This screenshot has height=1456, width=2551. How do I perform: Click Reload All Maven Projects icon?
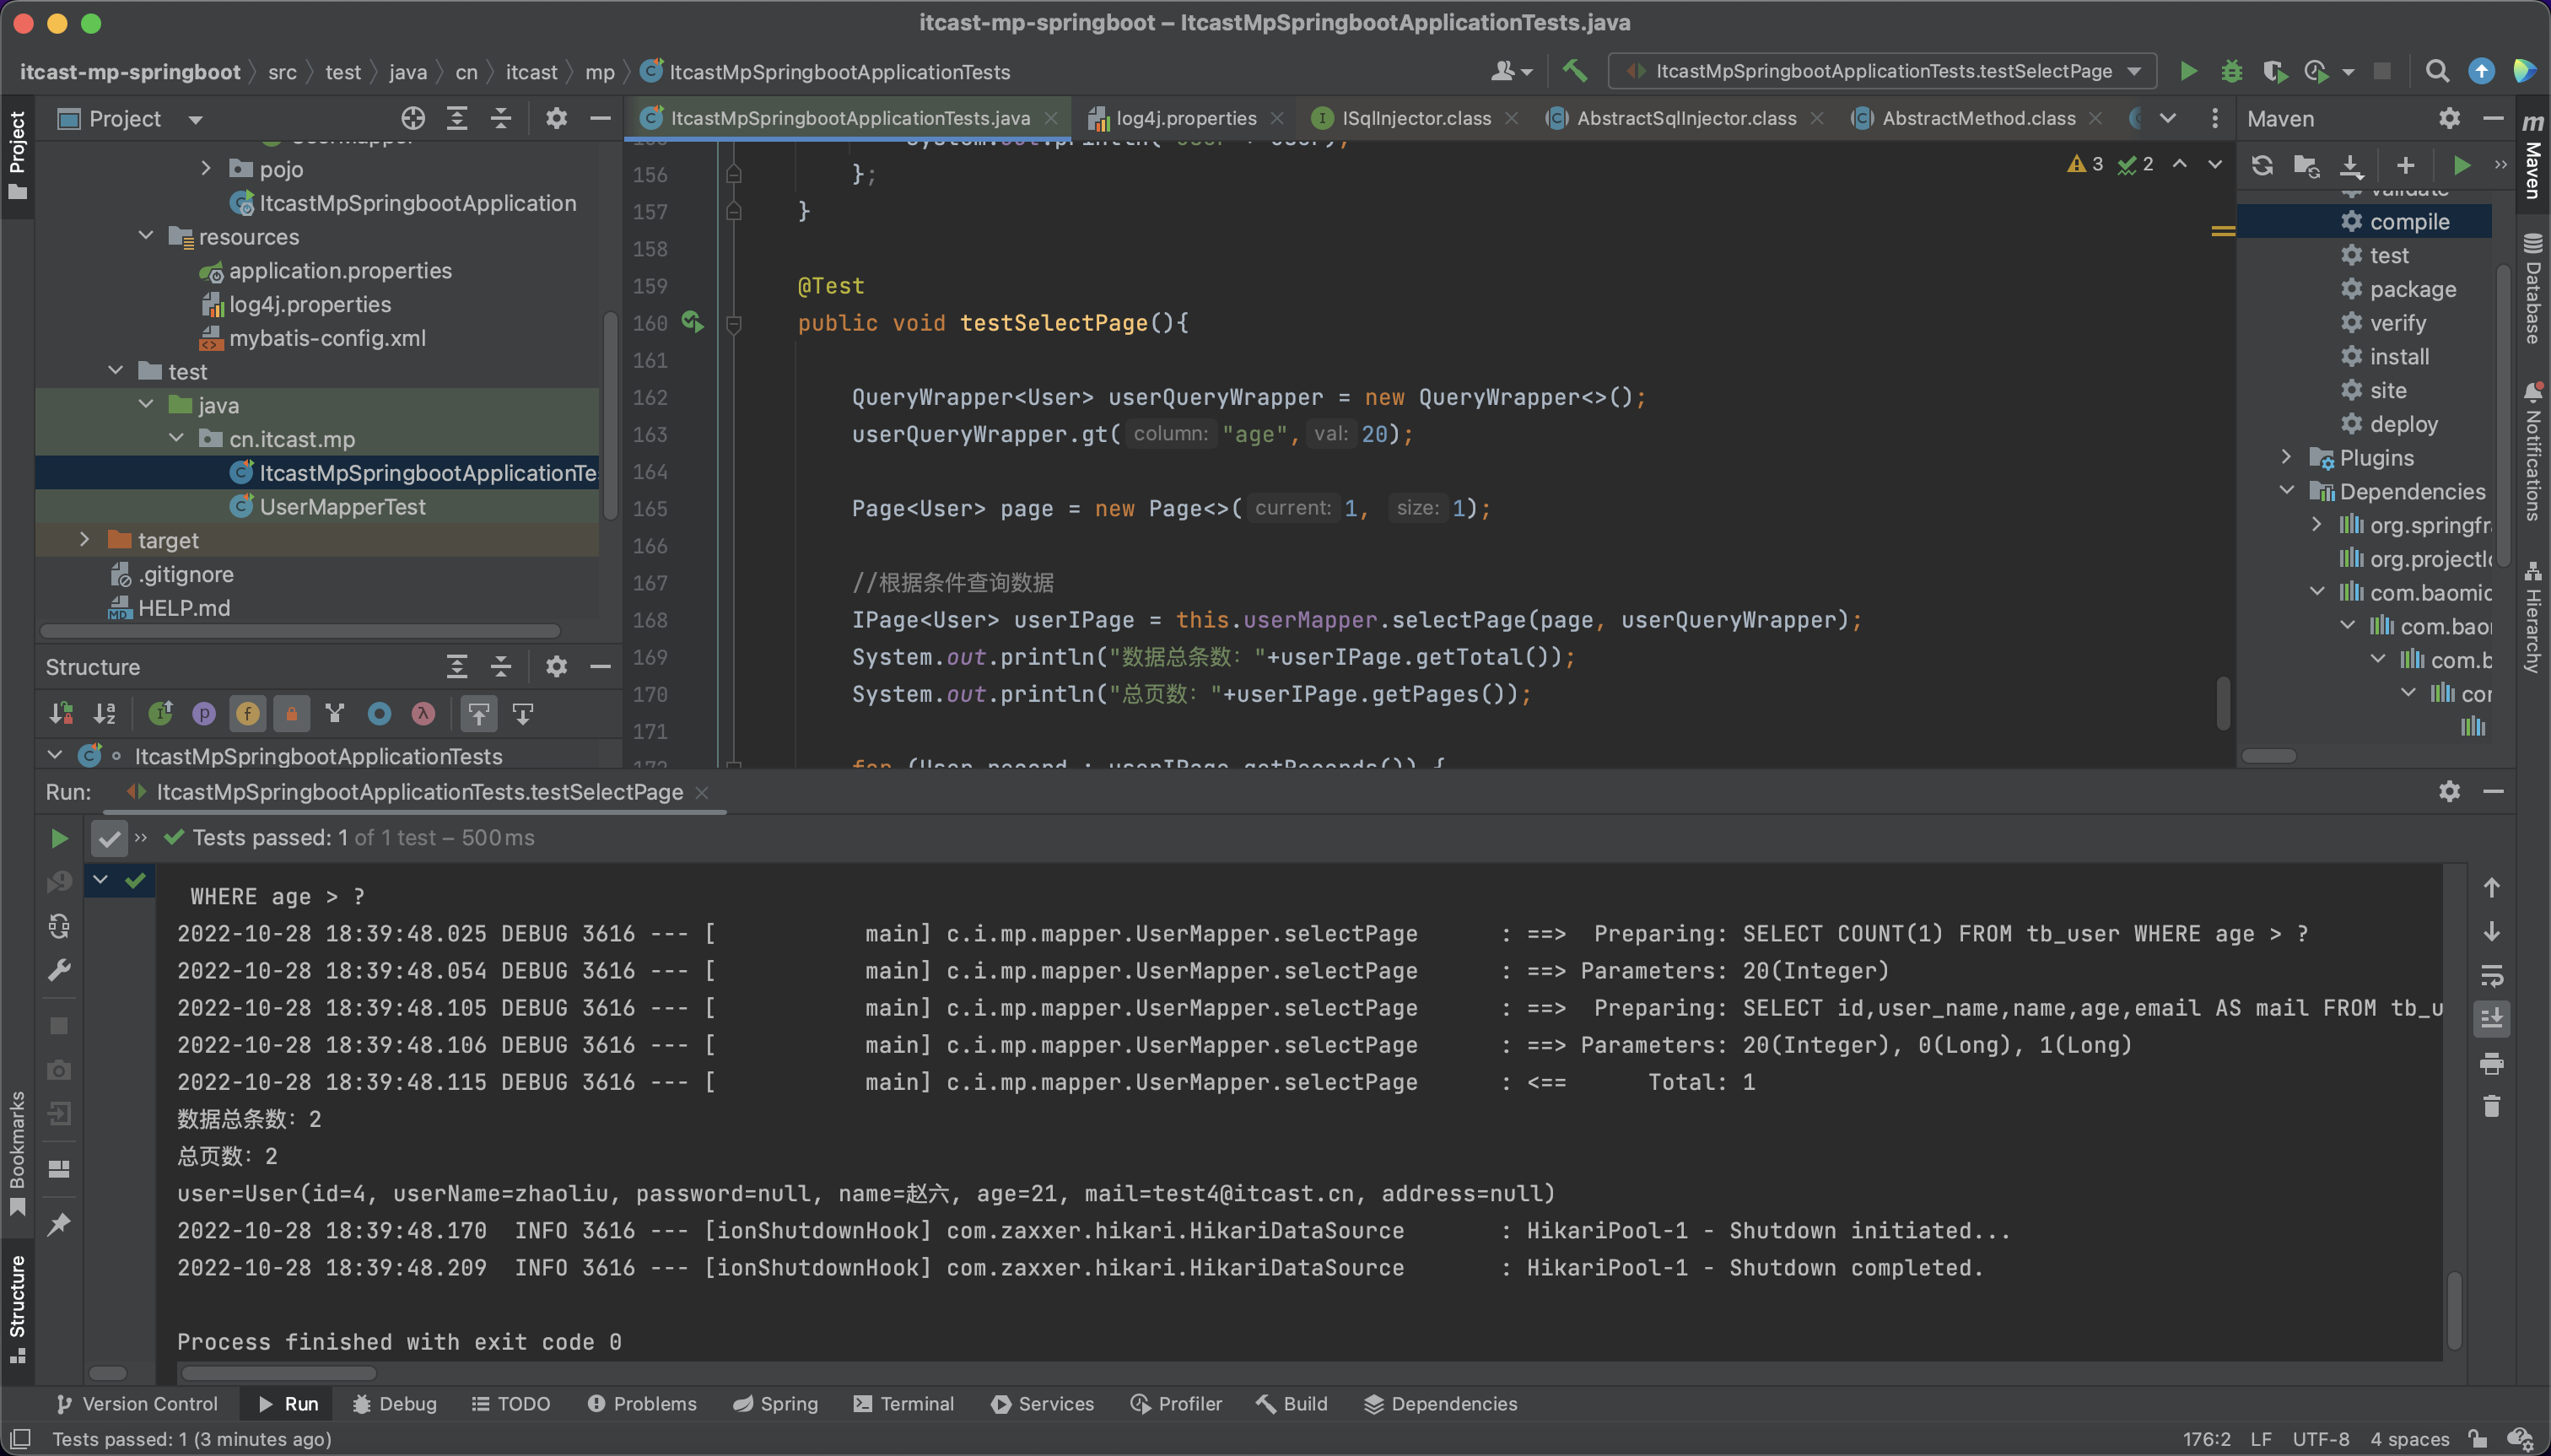2262,165
